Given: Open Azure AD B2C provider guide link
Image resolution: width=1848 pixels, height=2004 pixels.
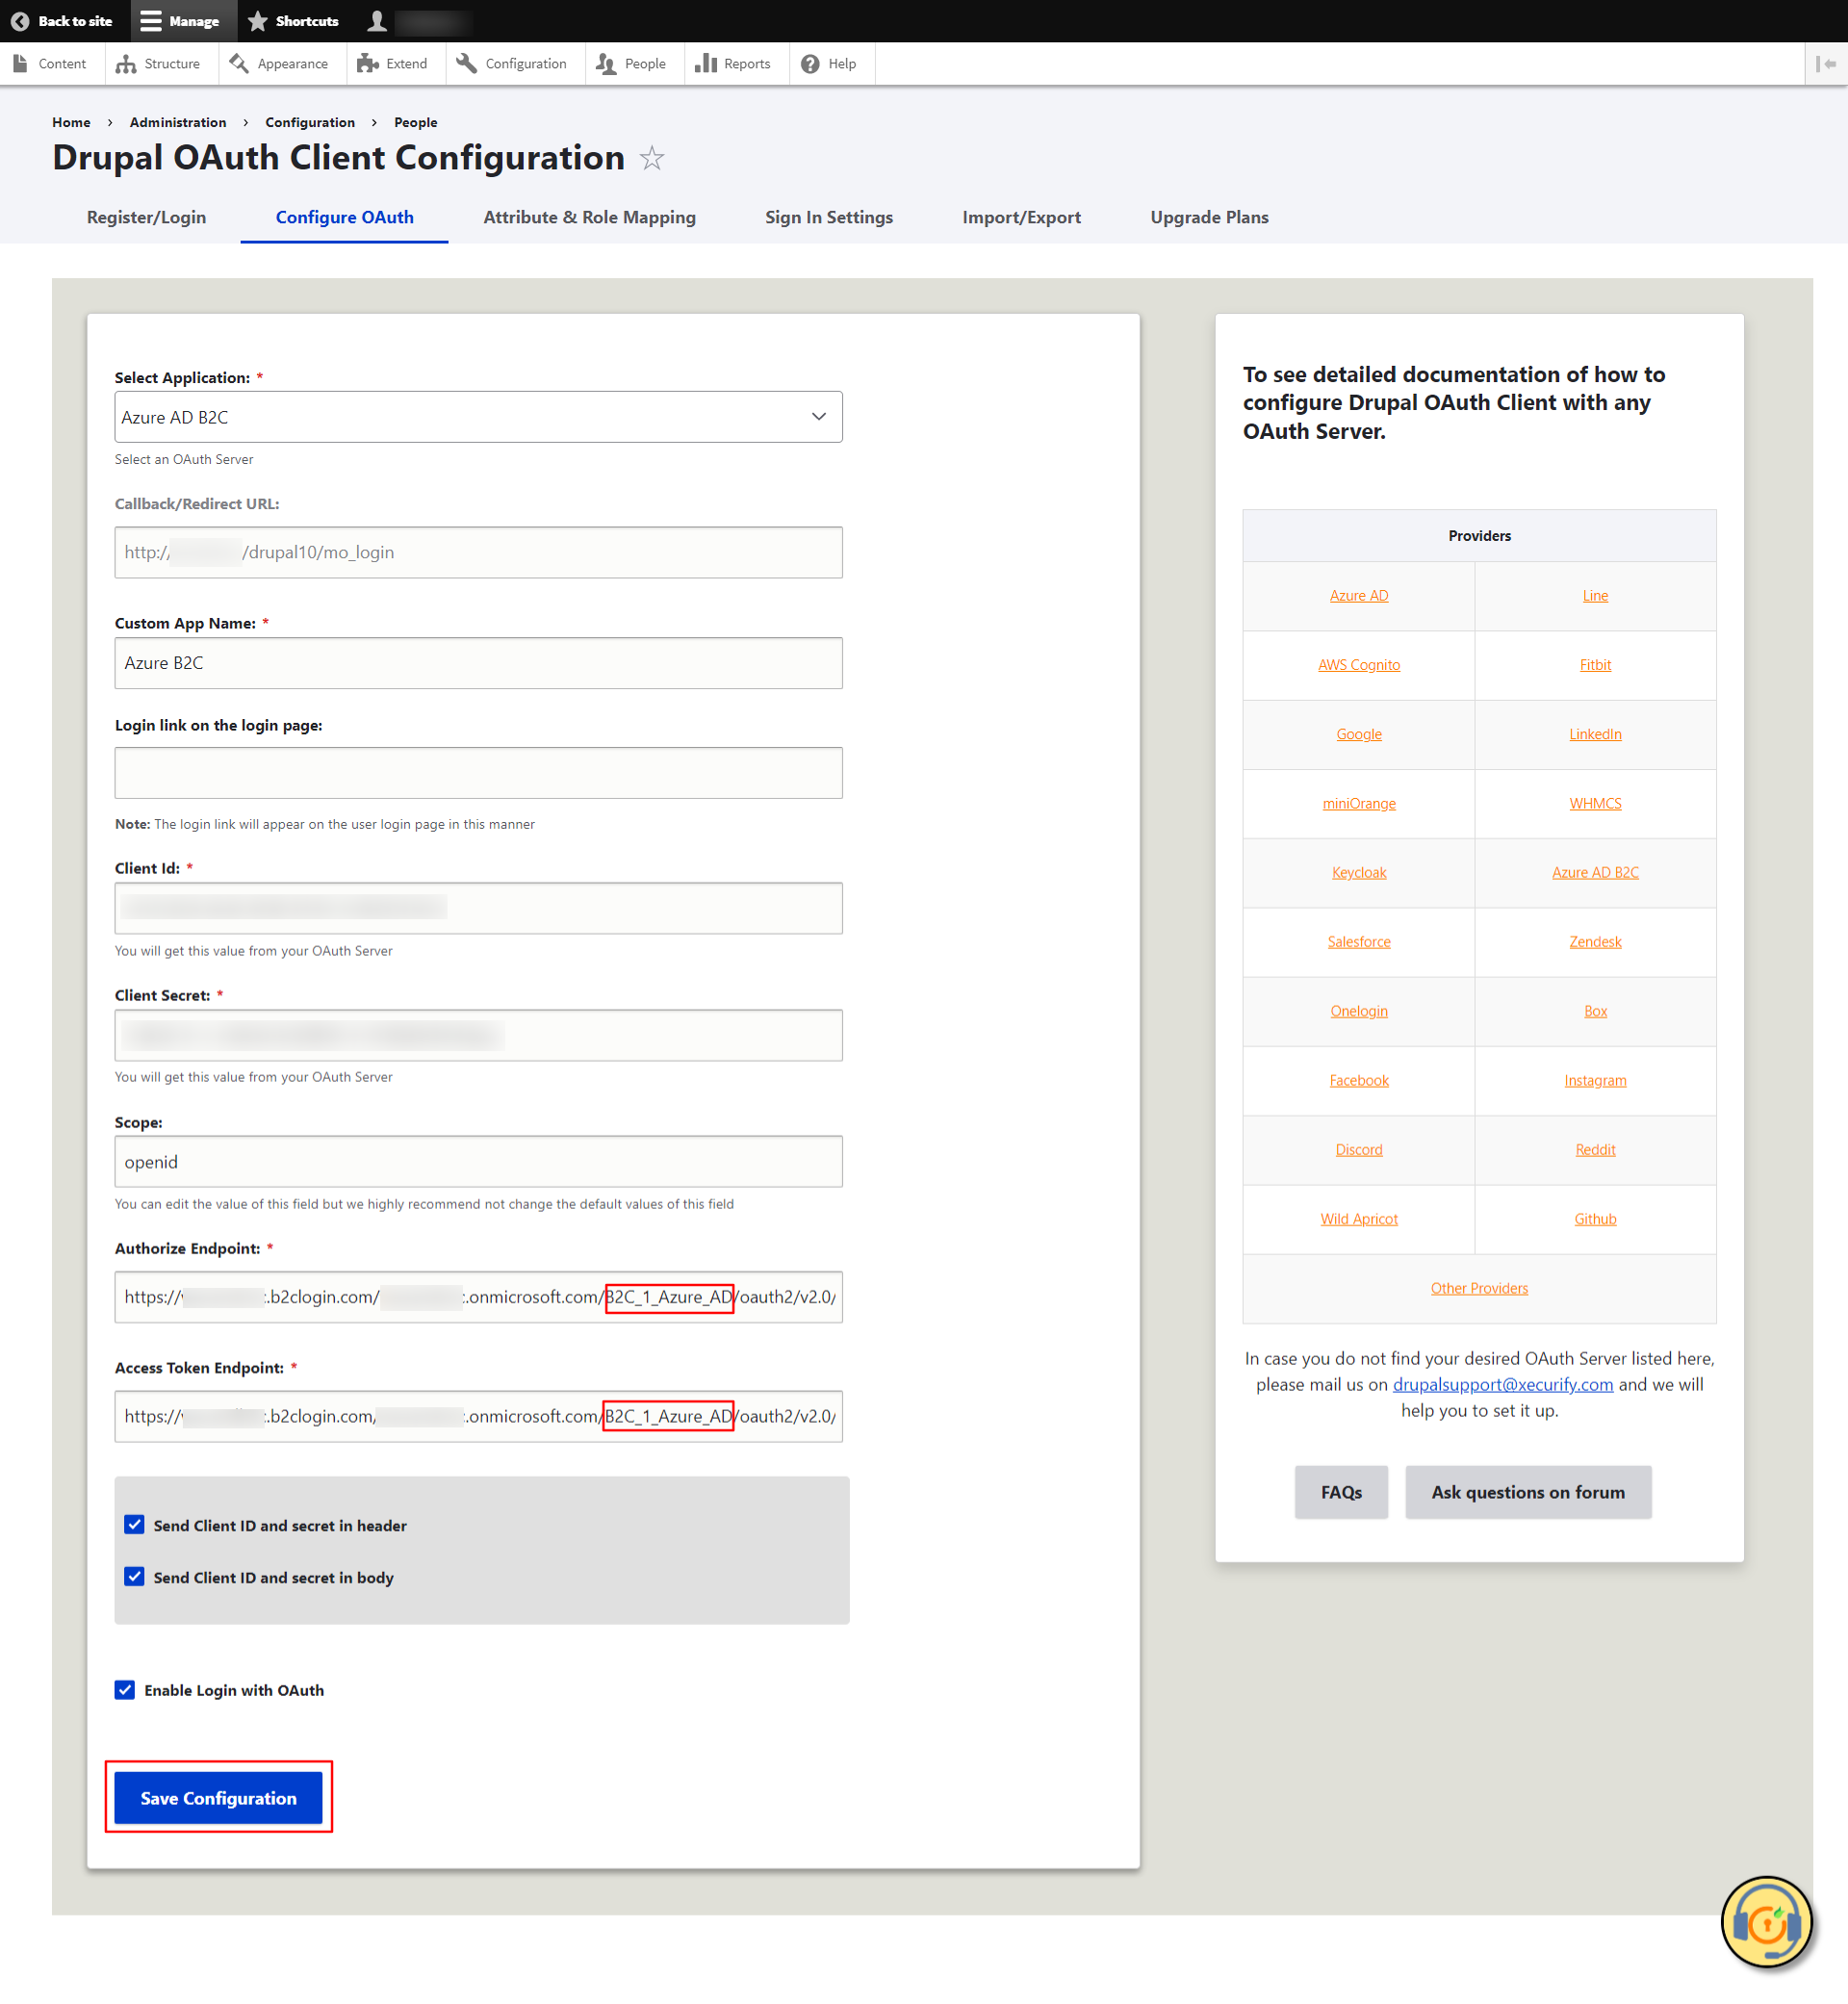Looking at the screenshot, I should pos(1595,872).
